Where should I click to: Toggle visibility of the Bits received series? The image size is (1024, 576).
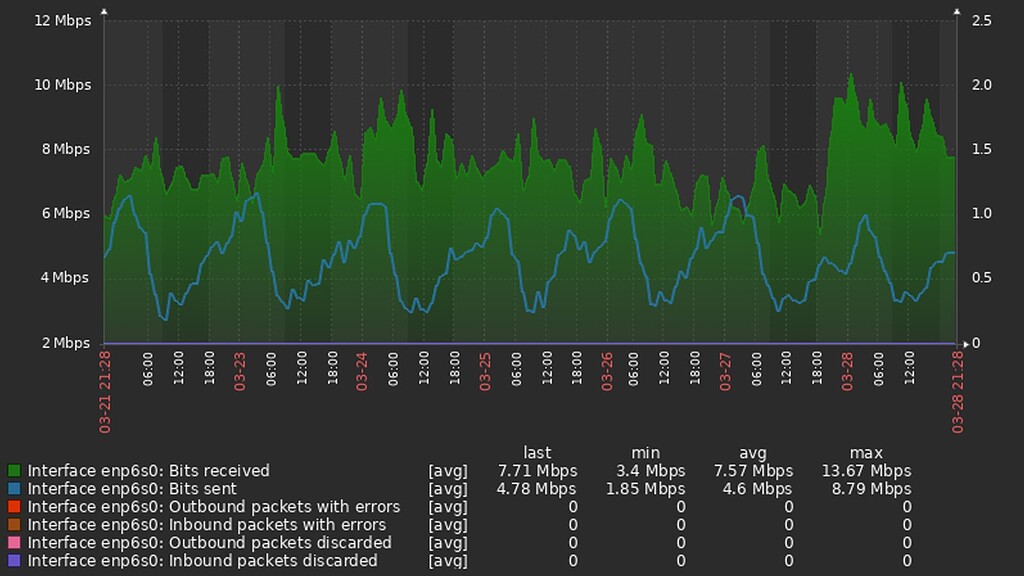150,471
